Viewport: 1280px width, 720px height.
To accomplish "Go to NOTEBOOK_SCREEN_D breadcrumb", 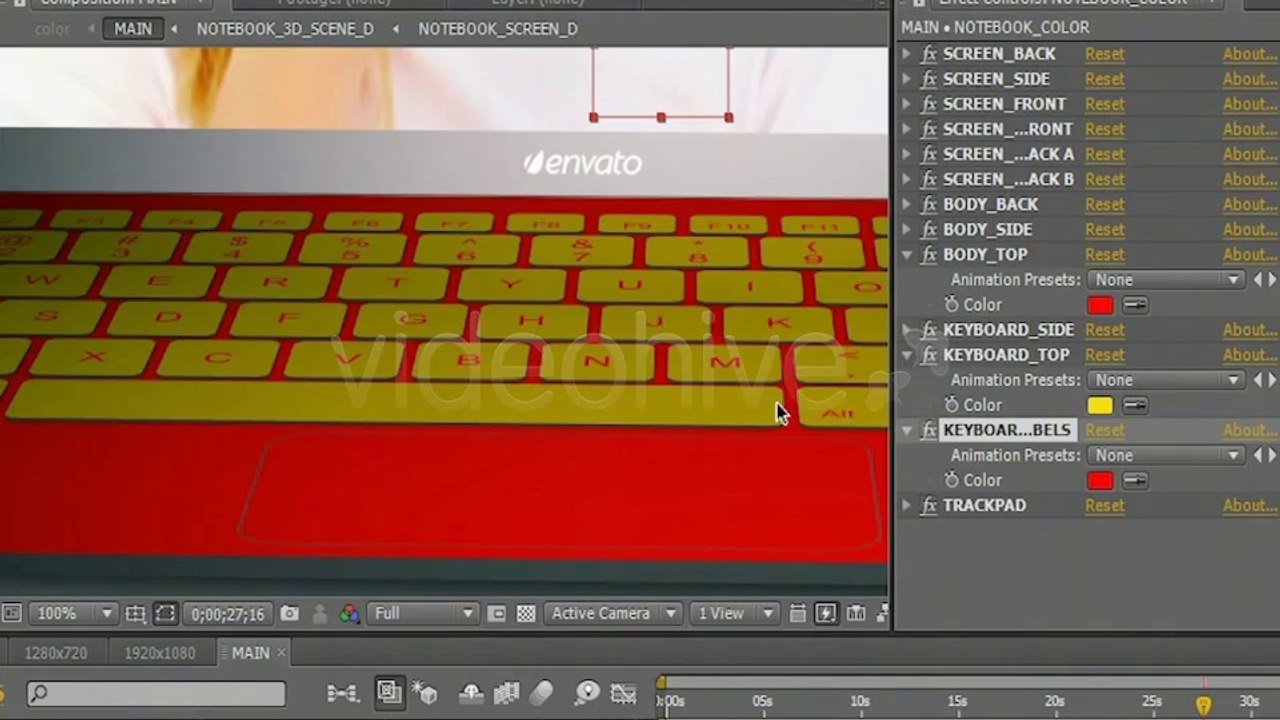I will click(x=498, y=29).
